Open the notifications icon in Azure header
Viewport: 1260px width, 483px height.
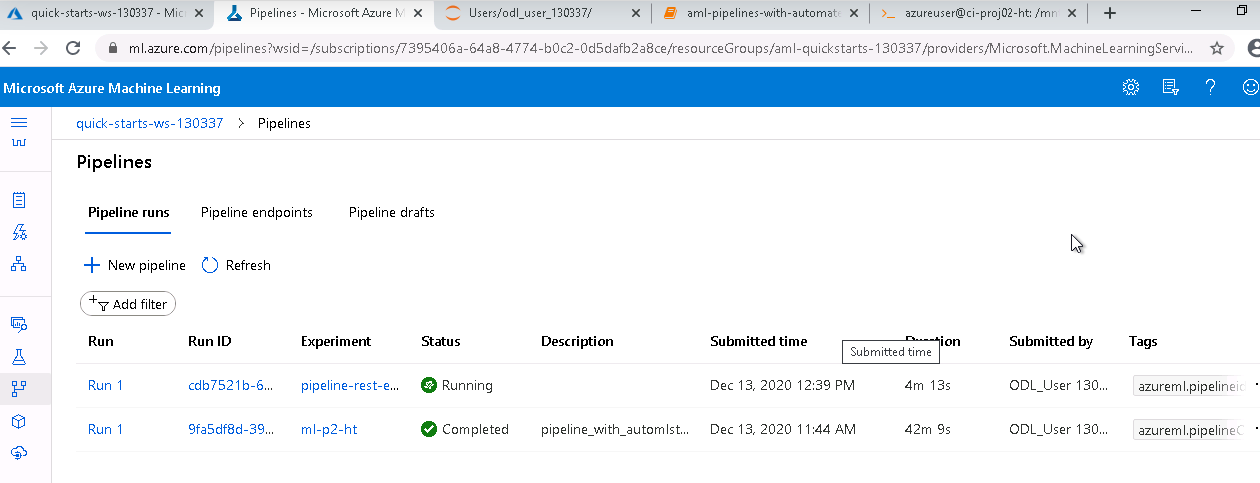click(1171, 88)
